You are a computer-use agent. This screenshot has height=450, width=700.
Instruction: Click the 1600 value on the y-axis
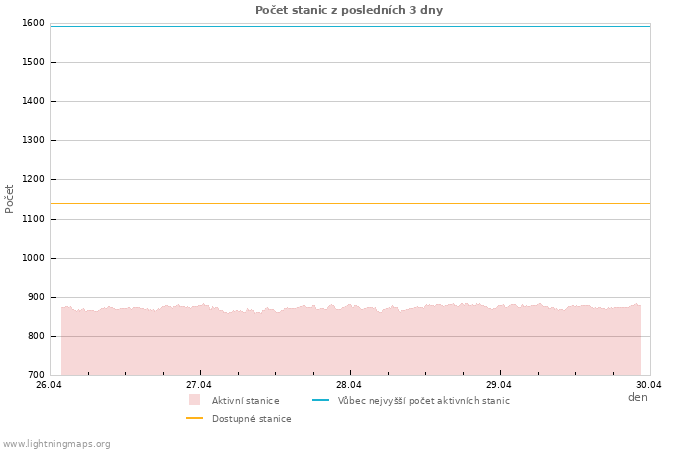[x=33, y=23]
